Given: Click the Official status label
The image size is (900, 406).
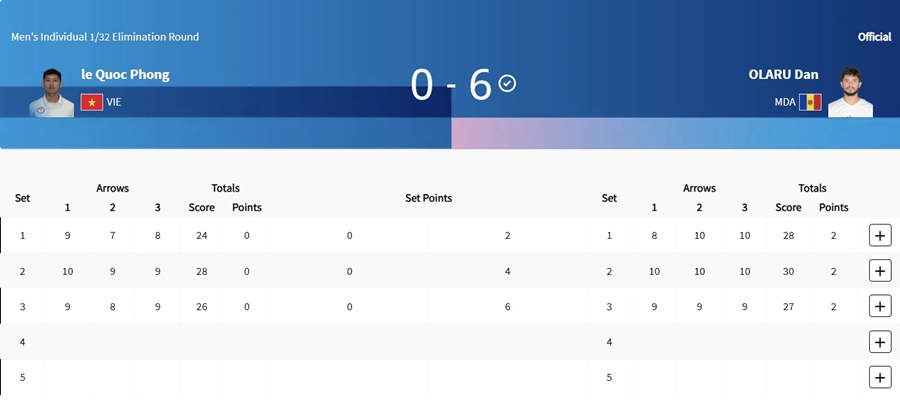Looking at the screenshot, I should tap(875, 37).
